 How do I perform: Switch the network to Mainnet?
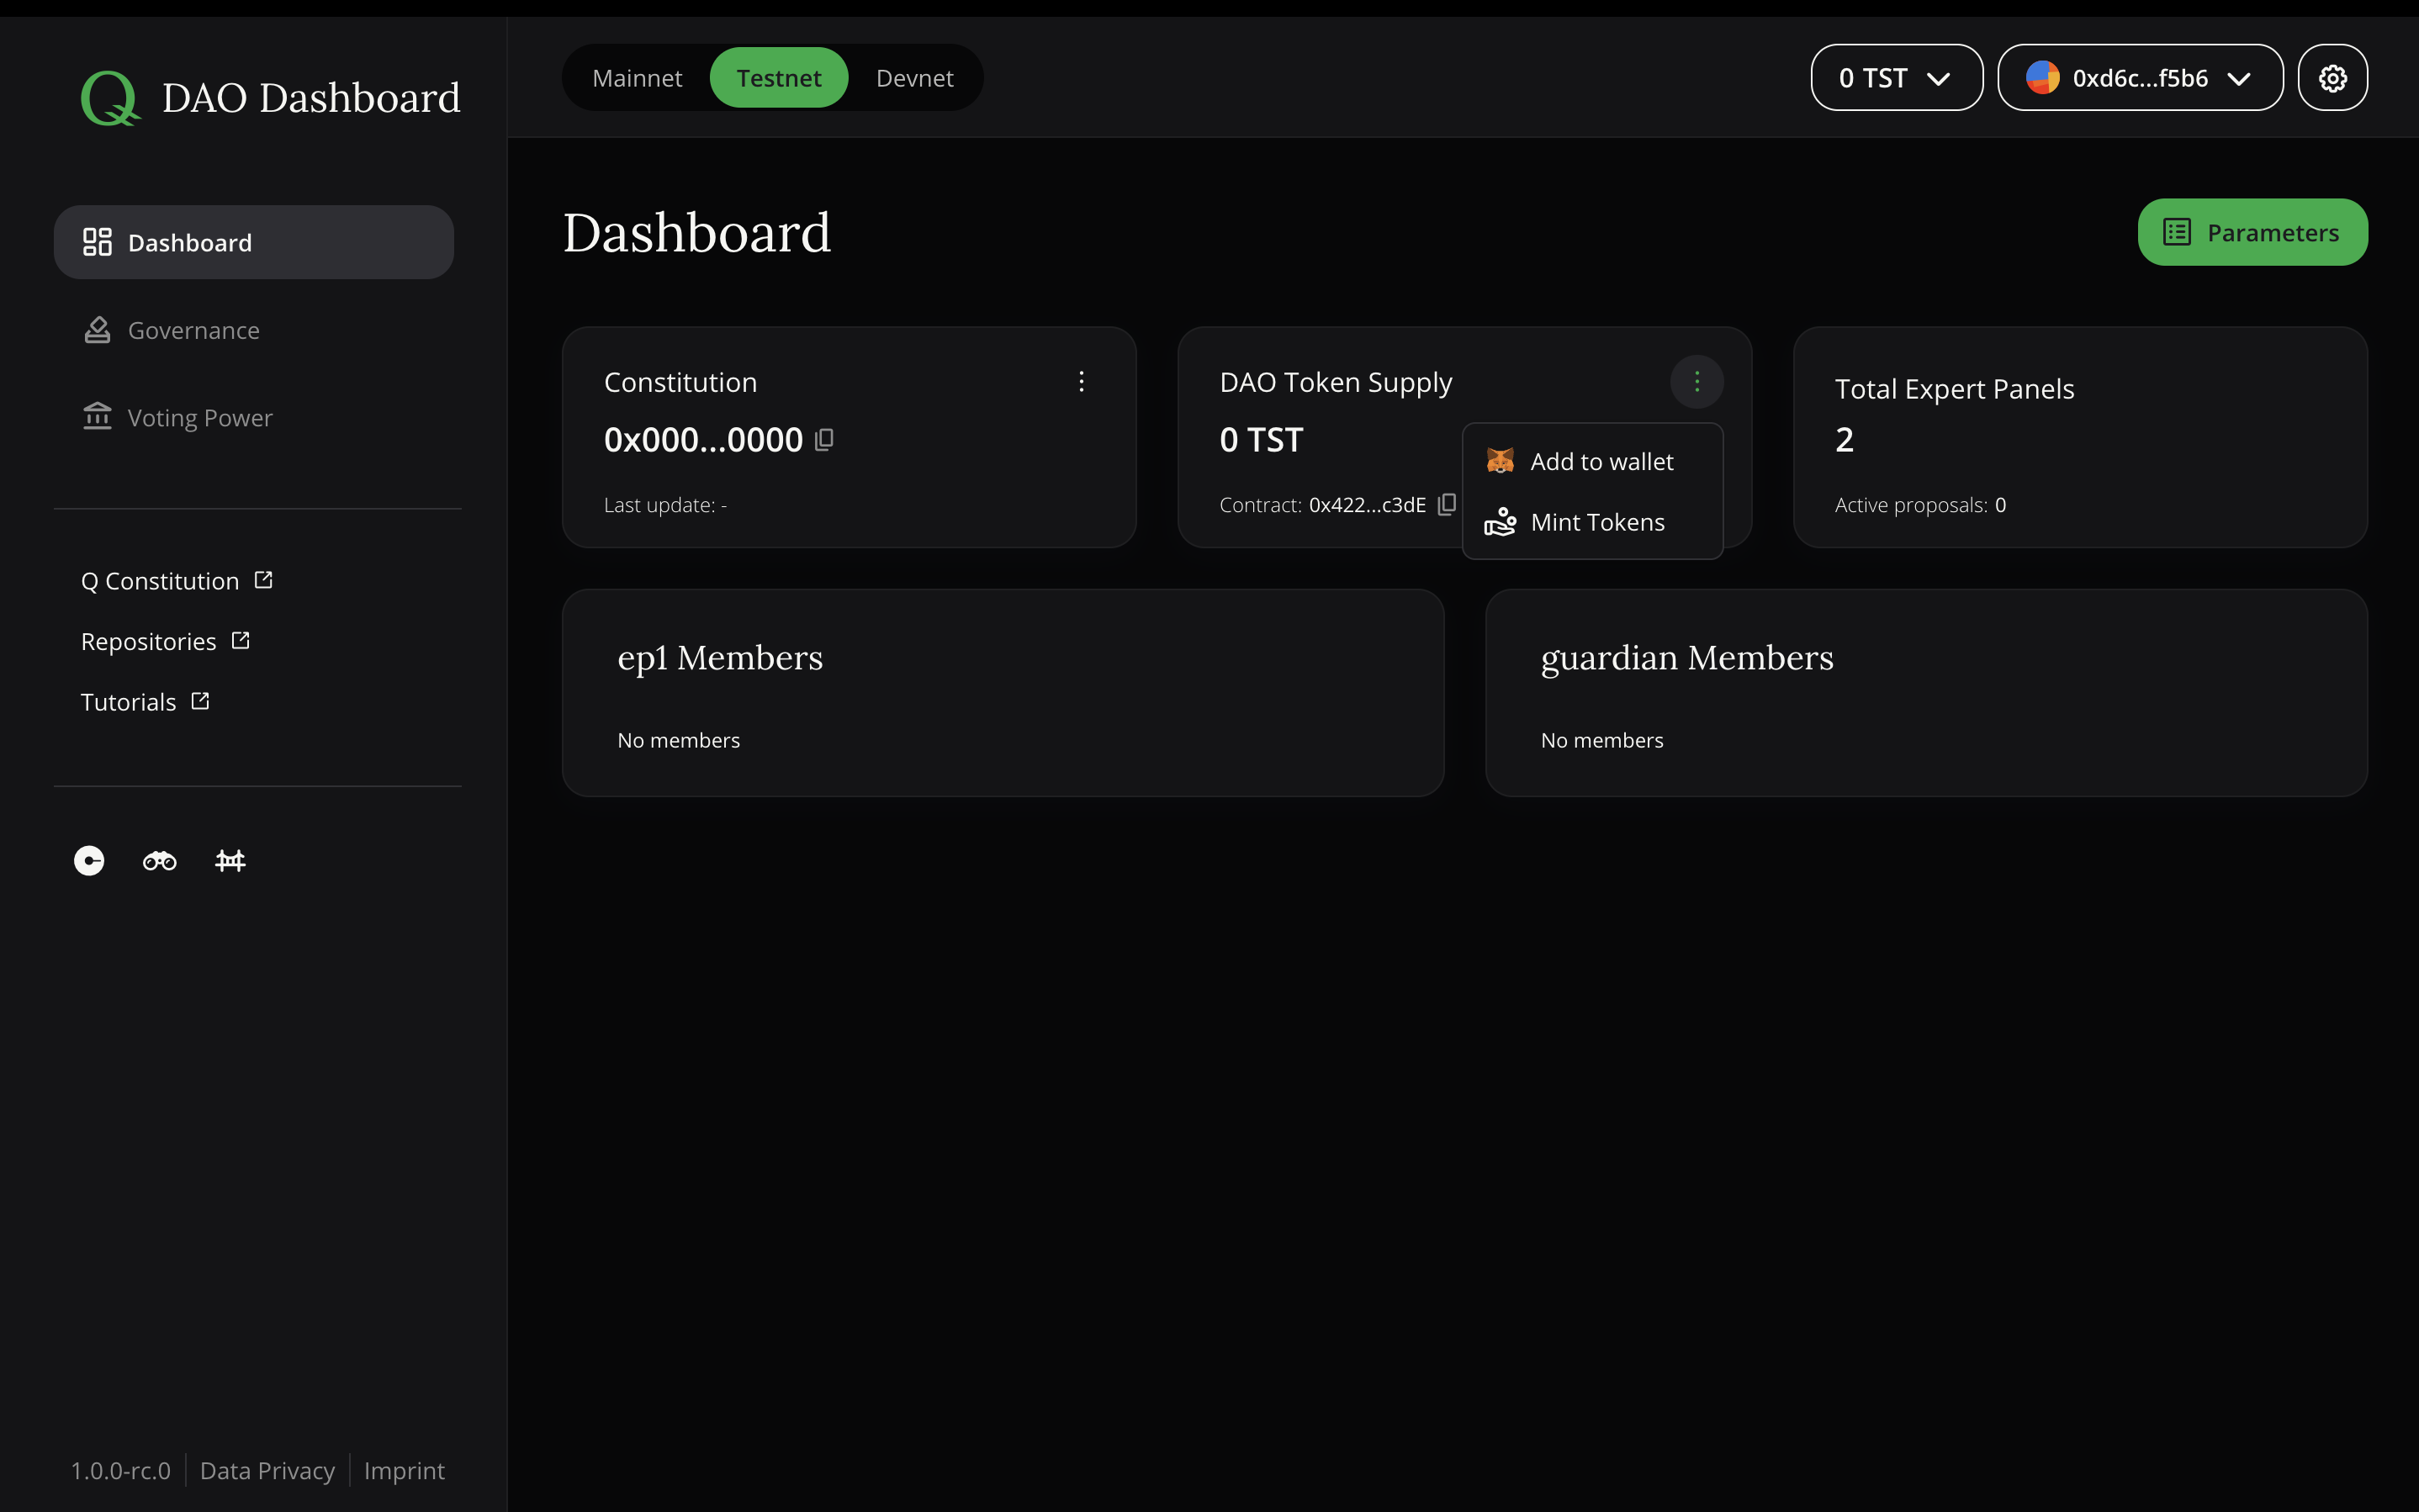coord(637,77)
